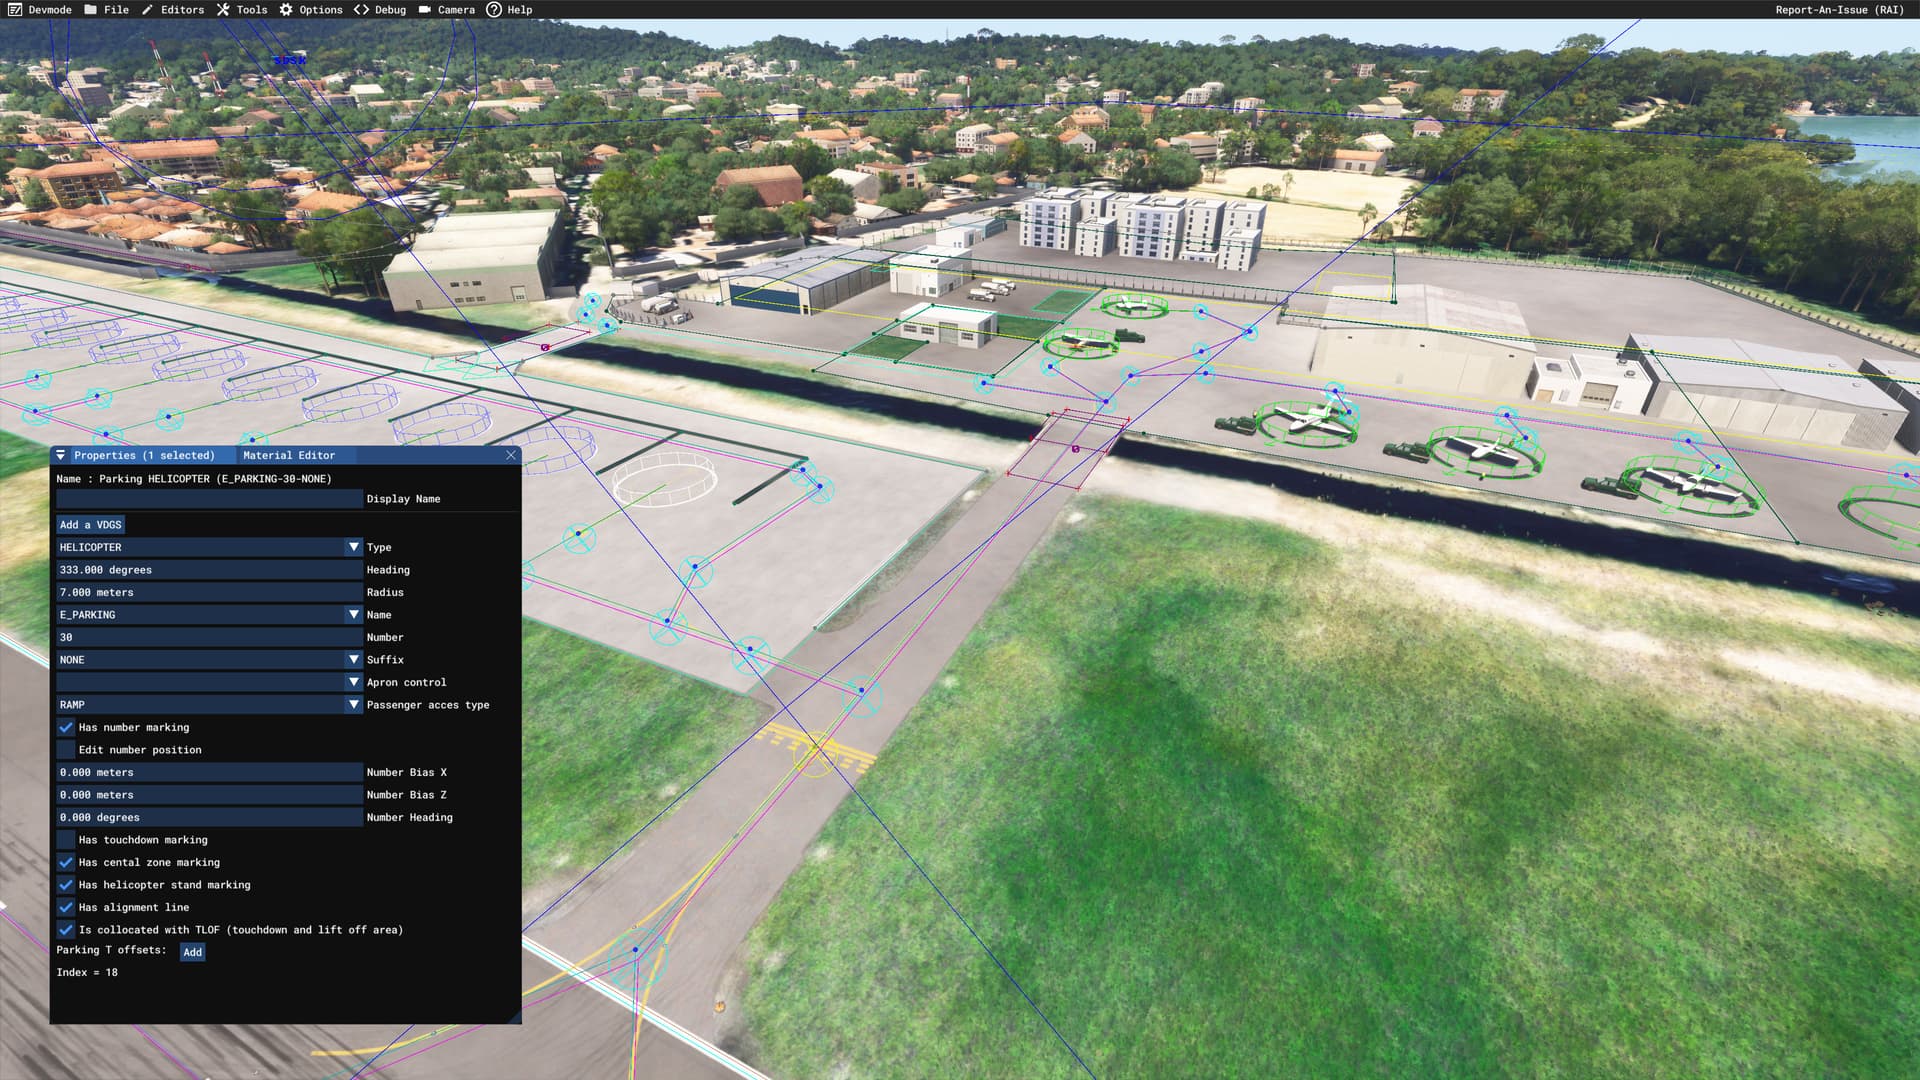The image size is (1920, 1080).
Task: Open Report-An-Issue (RAI)
Action: (x=1839, y=9)
